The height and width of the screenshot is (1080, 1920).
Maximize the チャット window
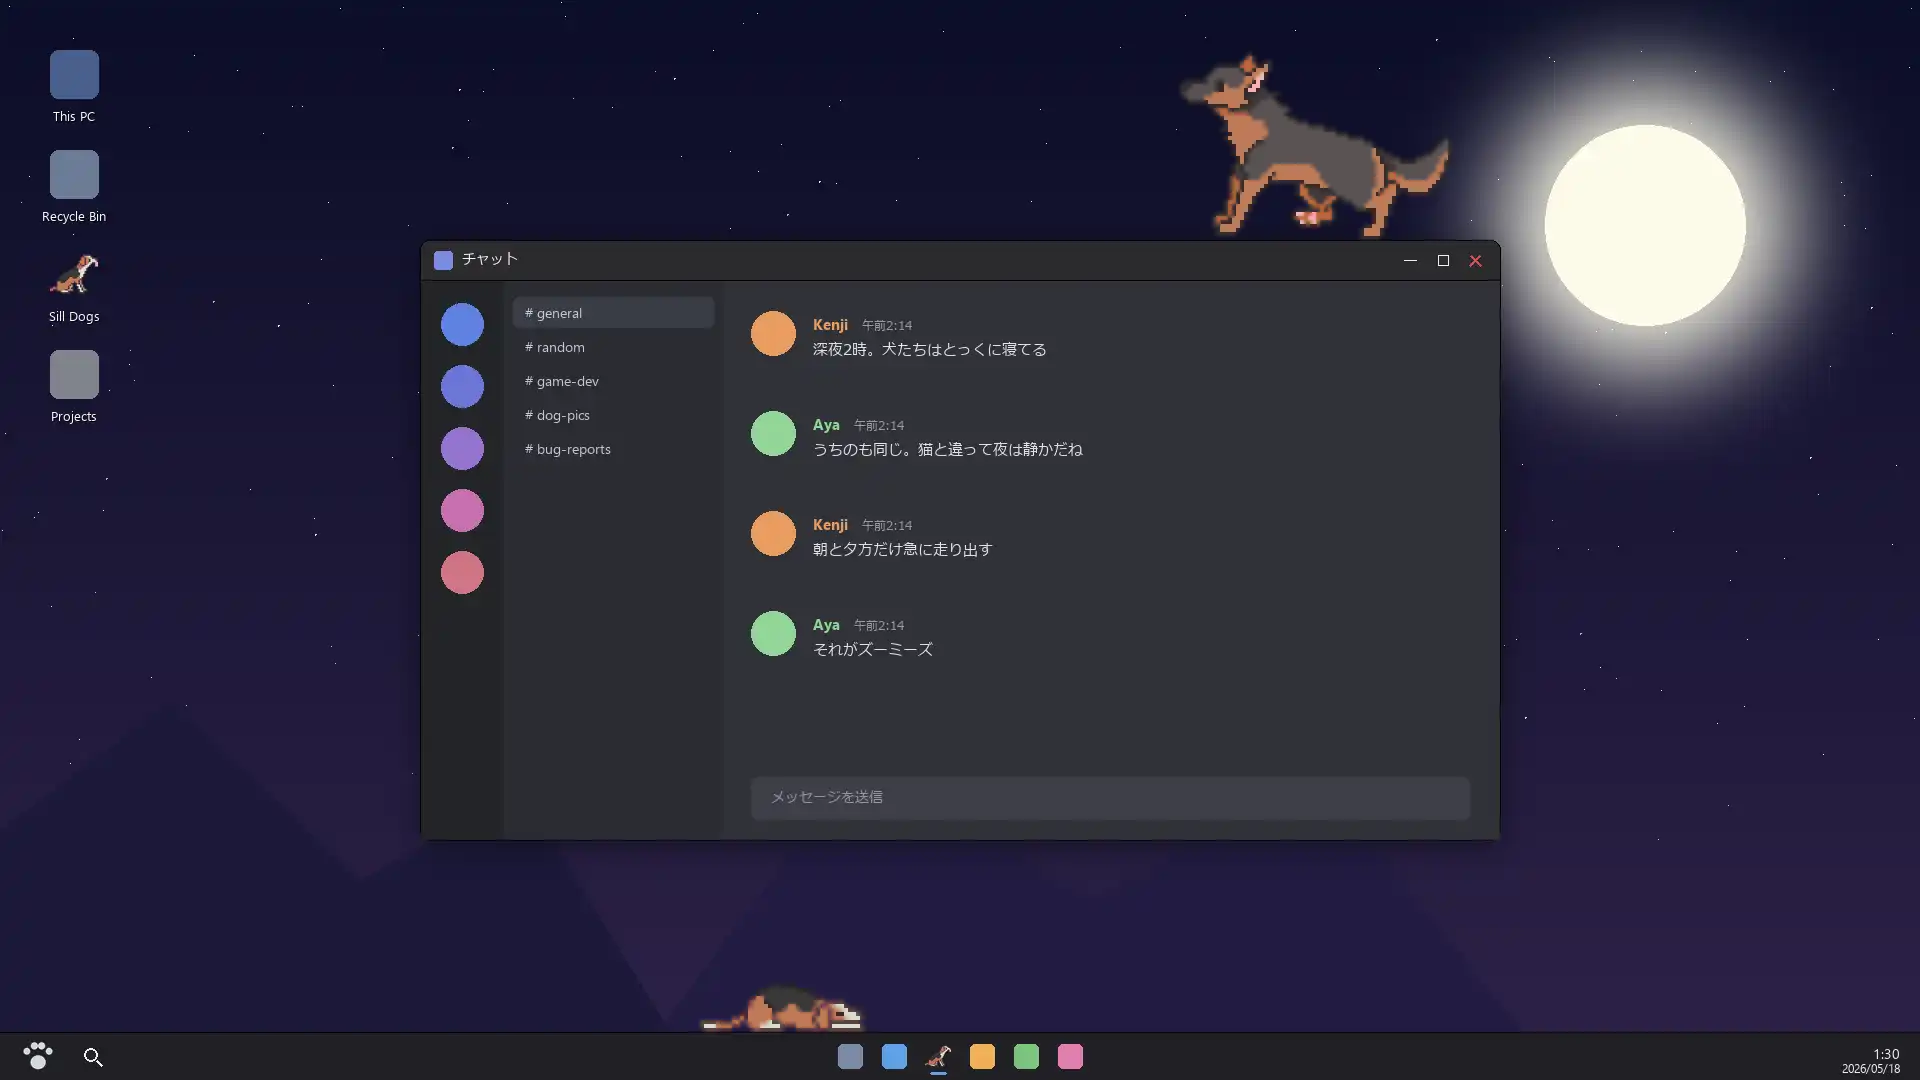pyautogui.click(x=1443, y=260)
